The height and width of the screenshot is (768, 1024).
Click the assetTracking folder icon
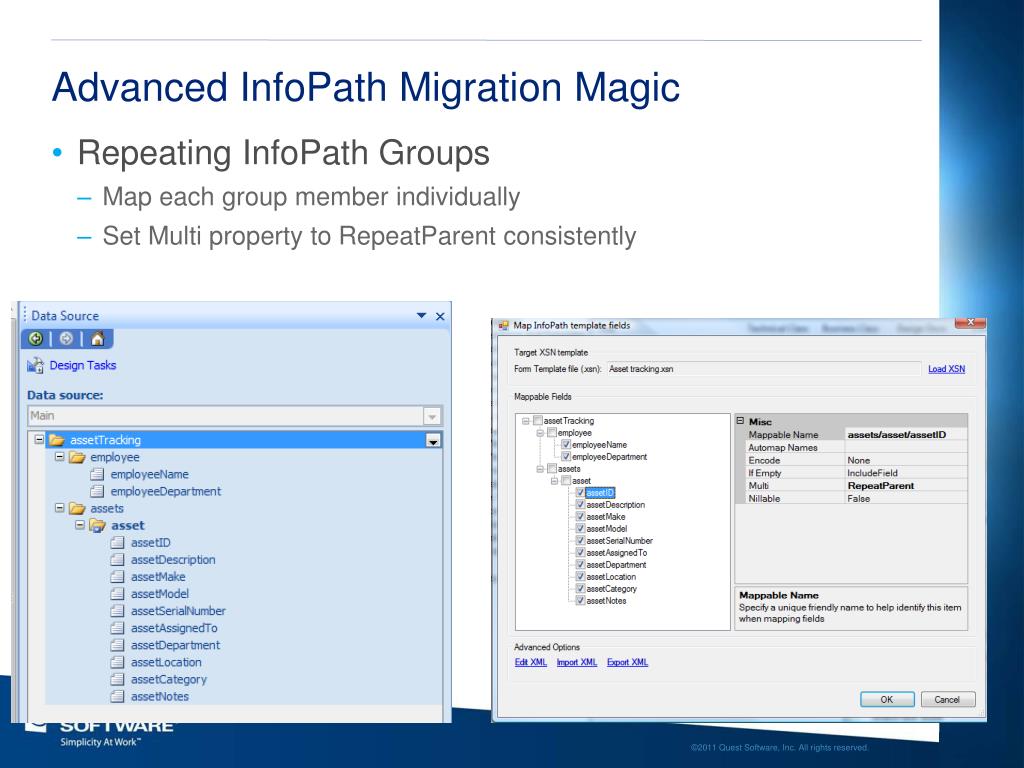click(57, 440)
